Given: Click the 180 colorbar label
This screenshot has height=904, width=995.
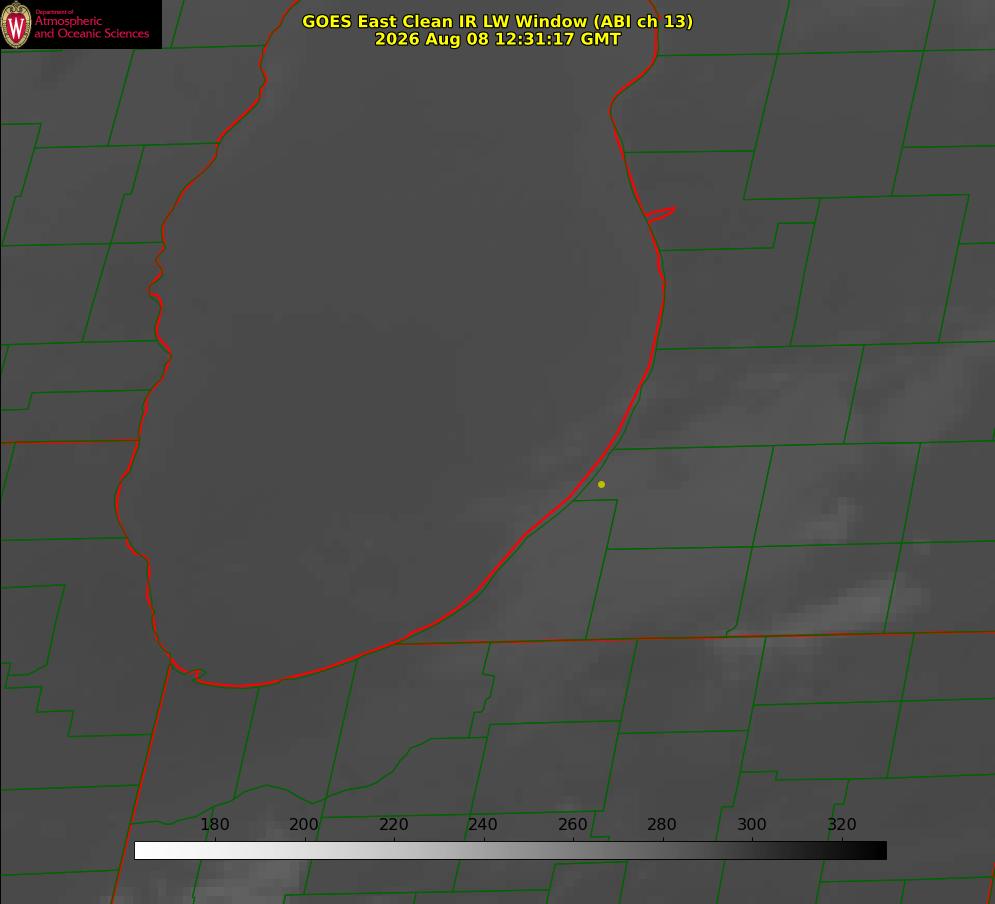Looking at the screenshot, I should click(x=214, y=824).
